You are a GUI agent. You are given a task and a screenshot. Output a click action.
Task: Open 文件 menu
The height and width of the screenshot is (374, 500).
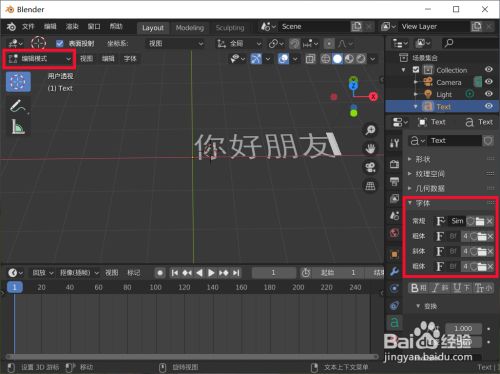point(28,27)
